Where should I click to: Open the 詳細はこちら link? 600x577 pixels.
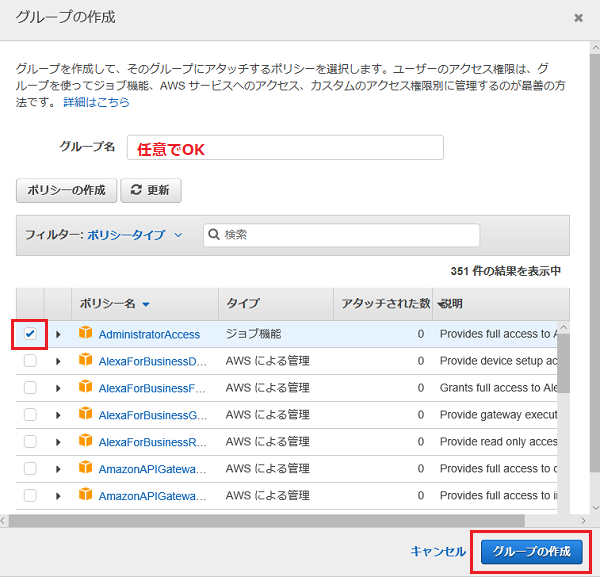96,102
